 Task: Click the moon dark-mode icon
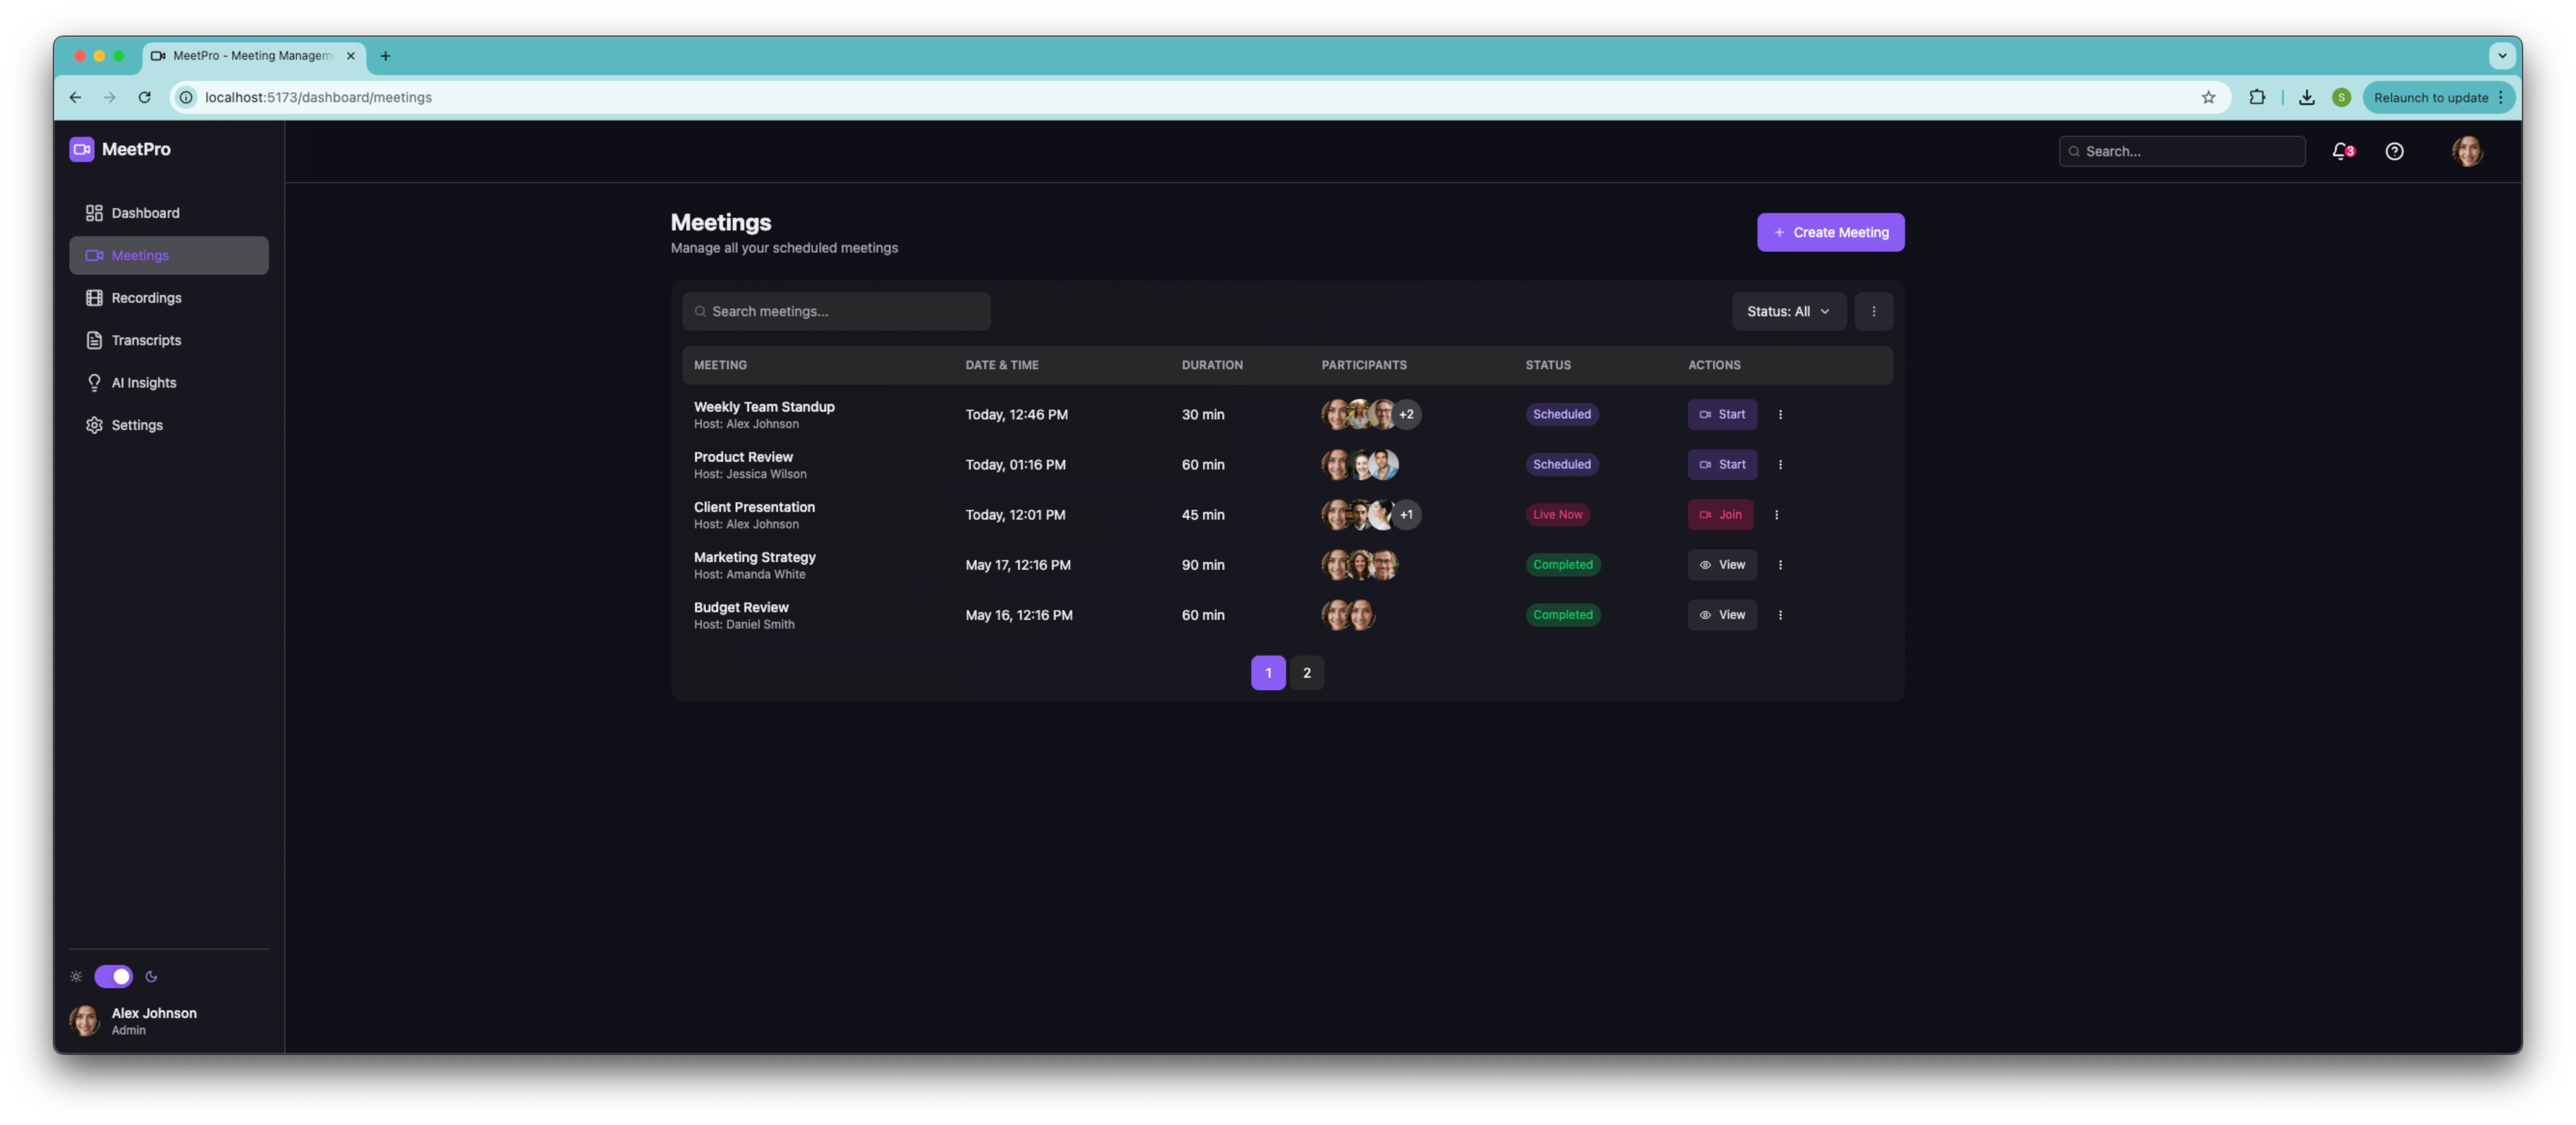click(x=151, y=976)
